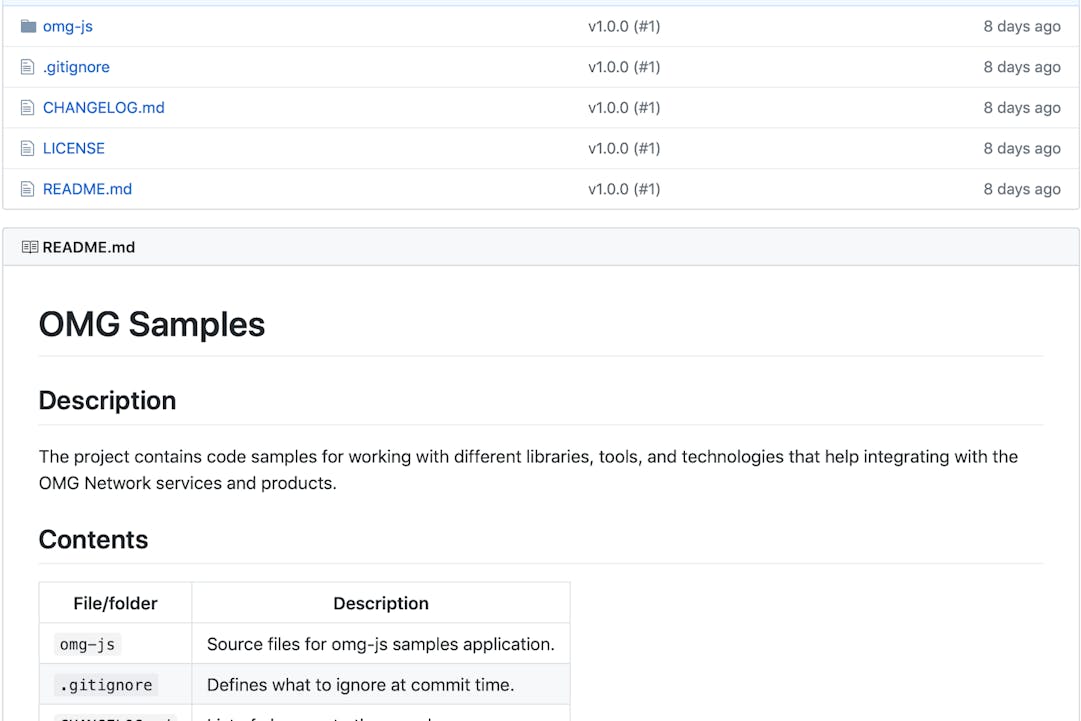This screenshot has height=721, width=1081.
Task: Click the File/folder table column header
Action: pyautogui.click(x=115, y=603)
